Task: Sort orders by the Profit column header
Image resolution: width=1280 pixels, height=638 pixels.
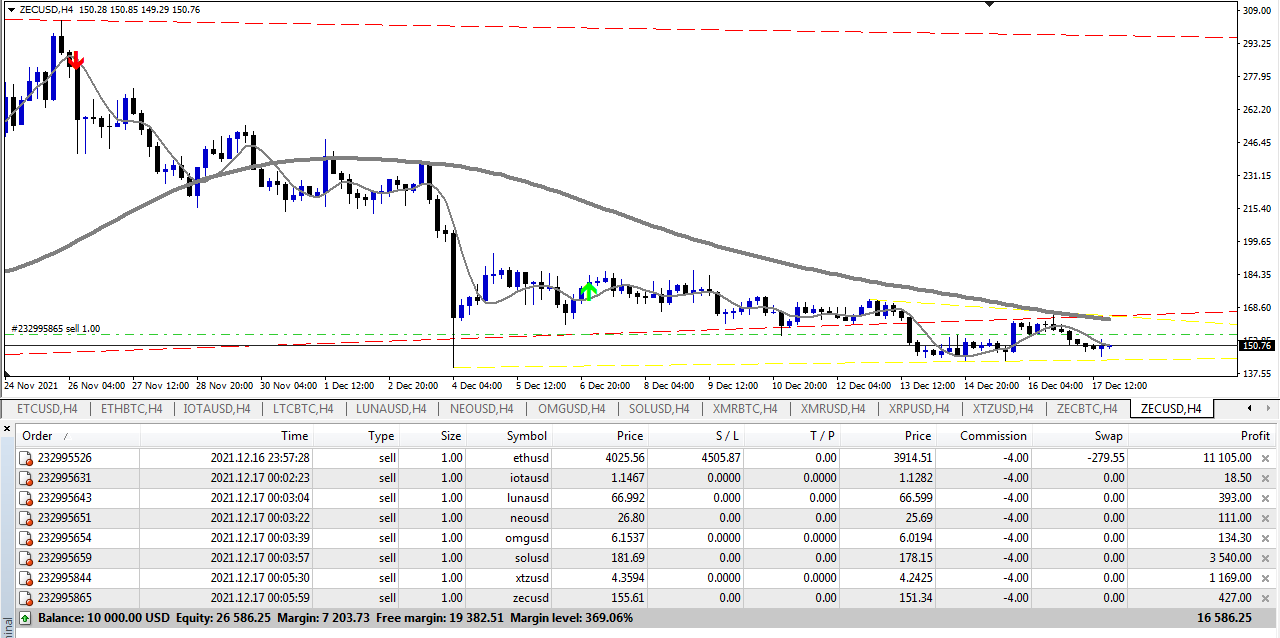Action: pos(1253,436)
